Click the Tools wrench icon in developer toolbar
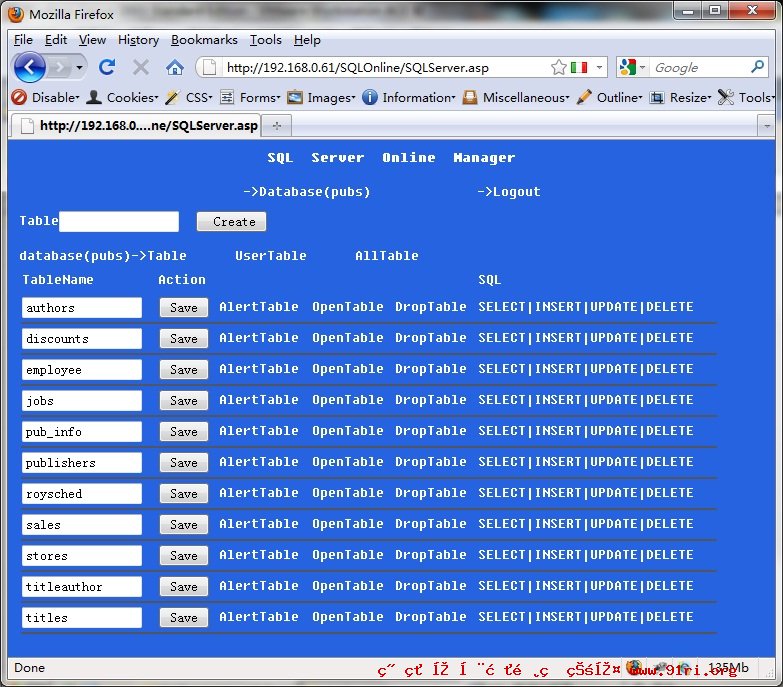The image size is (783, 687). click(x=726, y=97)
